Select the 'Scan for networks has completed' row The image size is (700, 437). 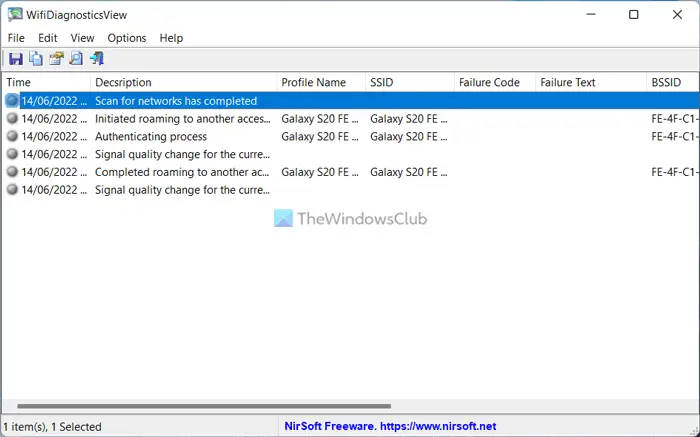click(x=350, y=101)
